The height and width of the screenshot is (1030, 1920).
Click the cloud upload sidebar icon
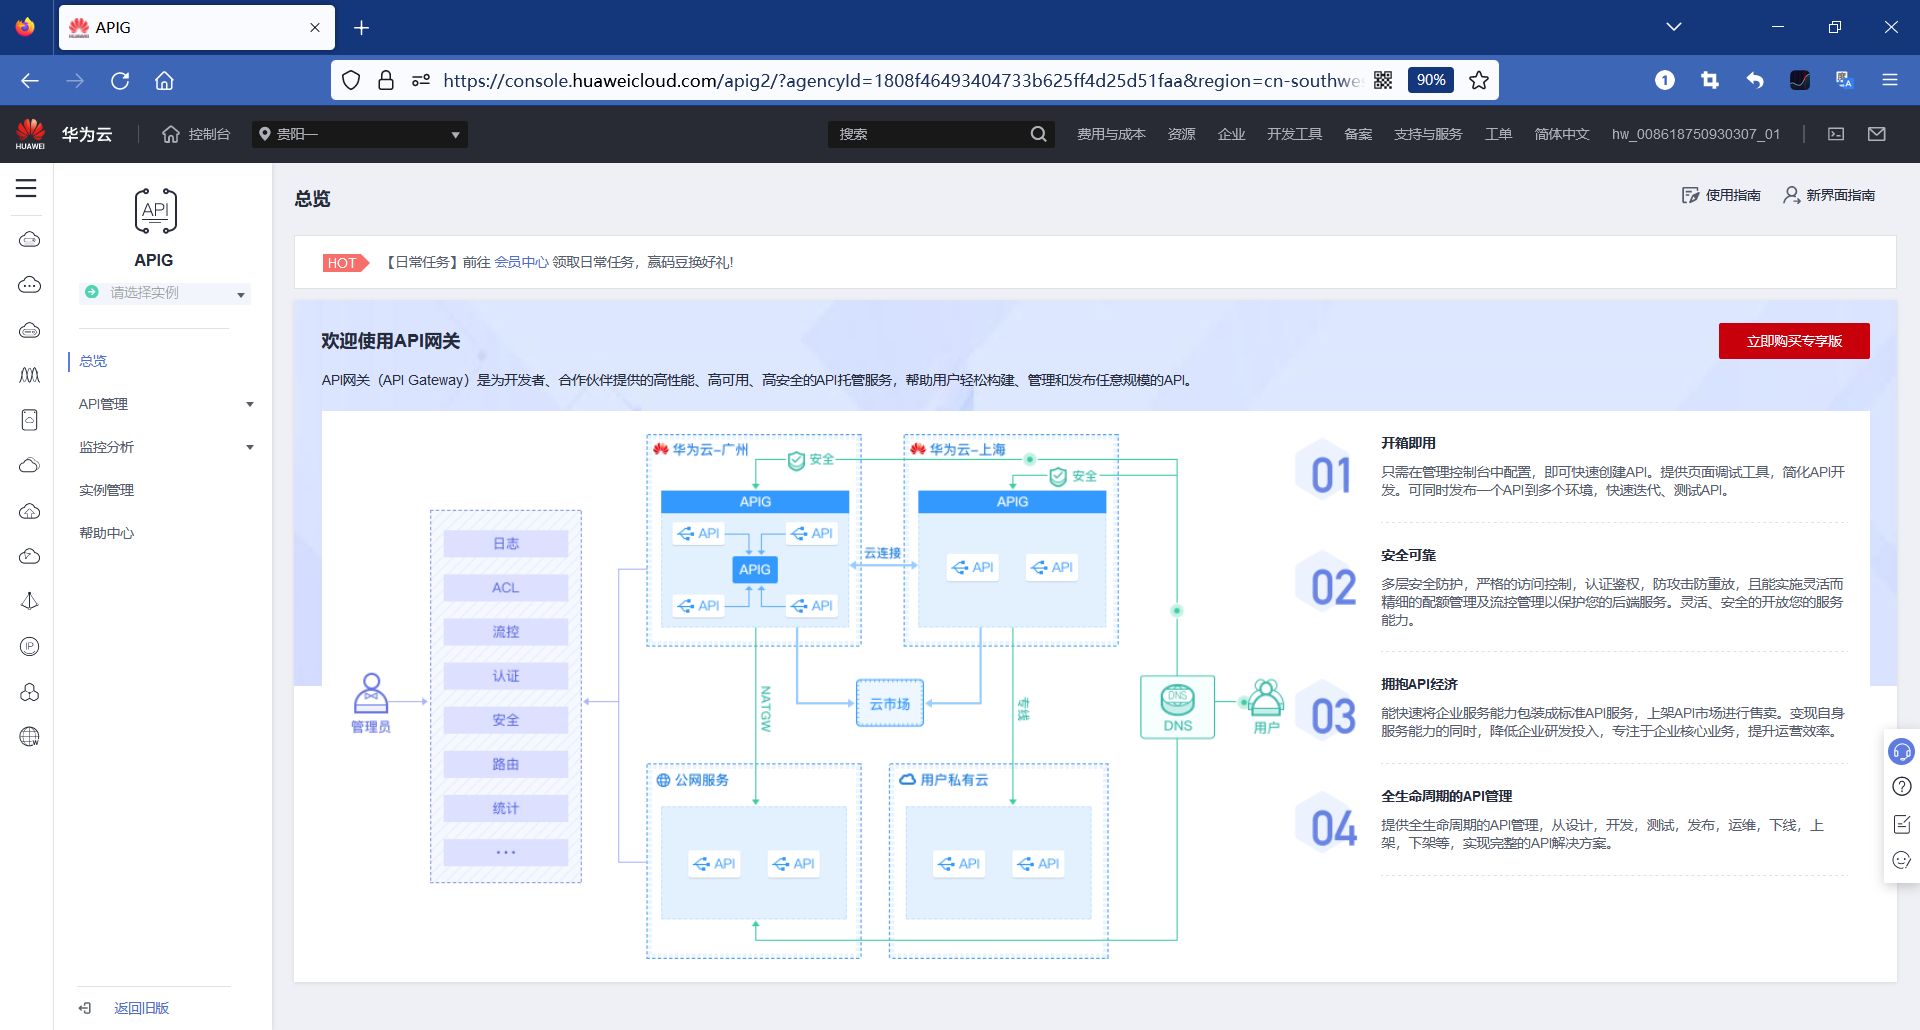pos(30,511)
